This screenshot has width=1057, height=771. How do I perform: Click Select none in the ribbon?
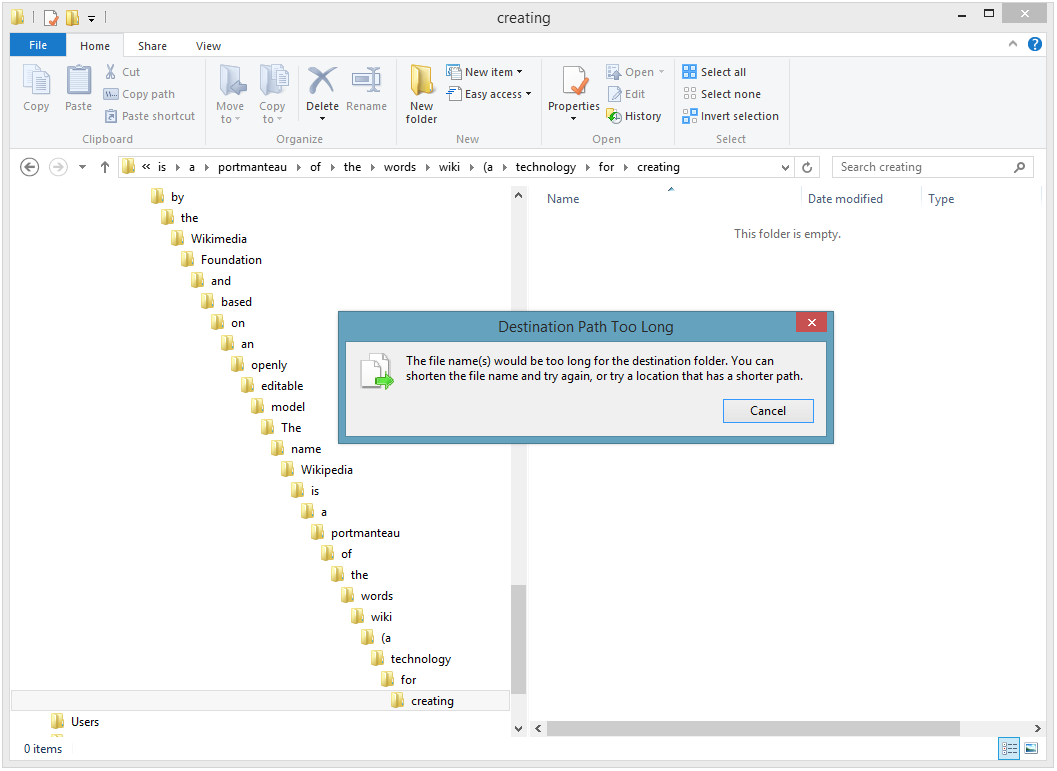[x=721, y=94]
